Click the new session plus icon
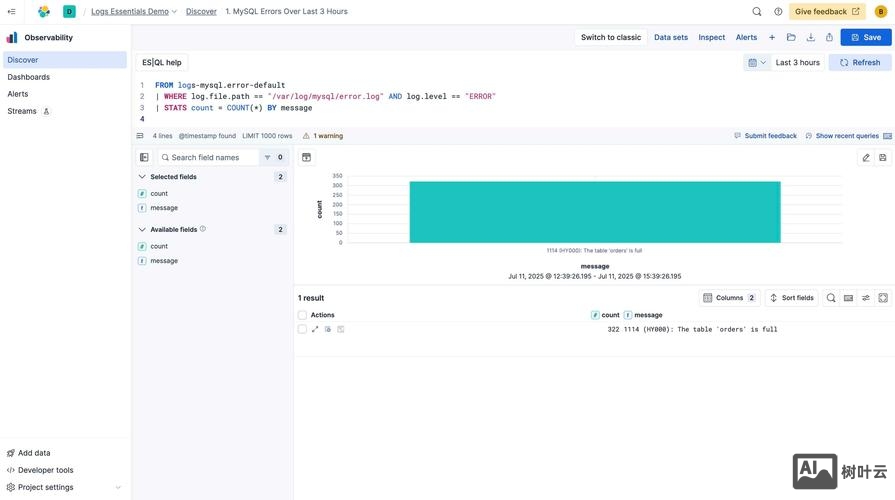 [772, 37]
